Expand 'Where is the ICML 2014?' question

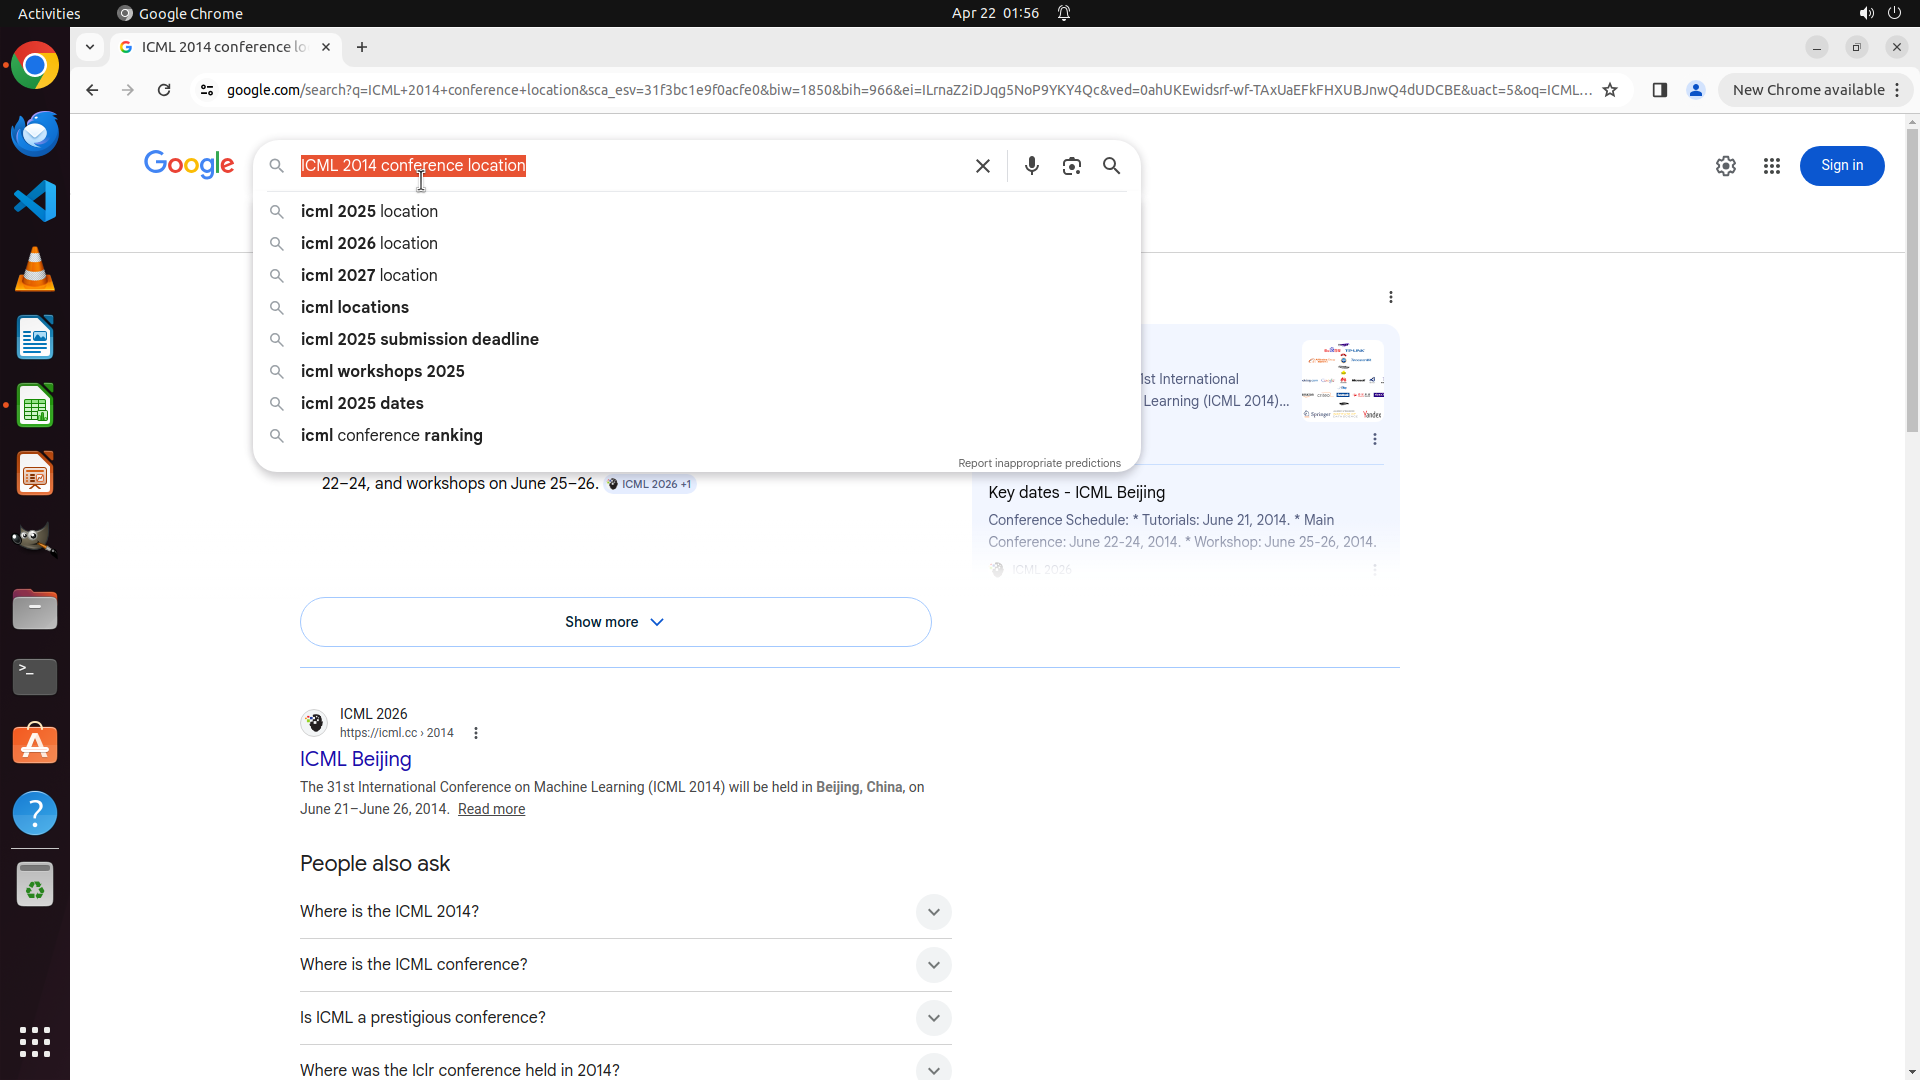[932, 912]
